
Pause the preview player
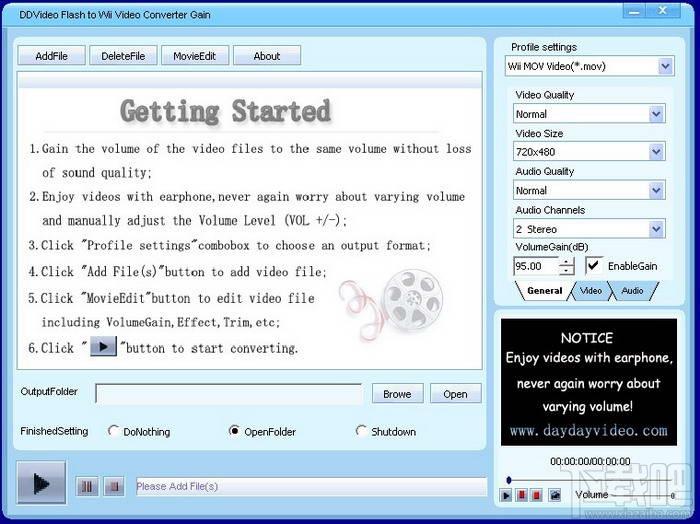click(x=521, y=495)
